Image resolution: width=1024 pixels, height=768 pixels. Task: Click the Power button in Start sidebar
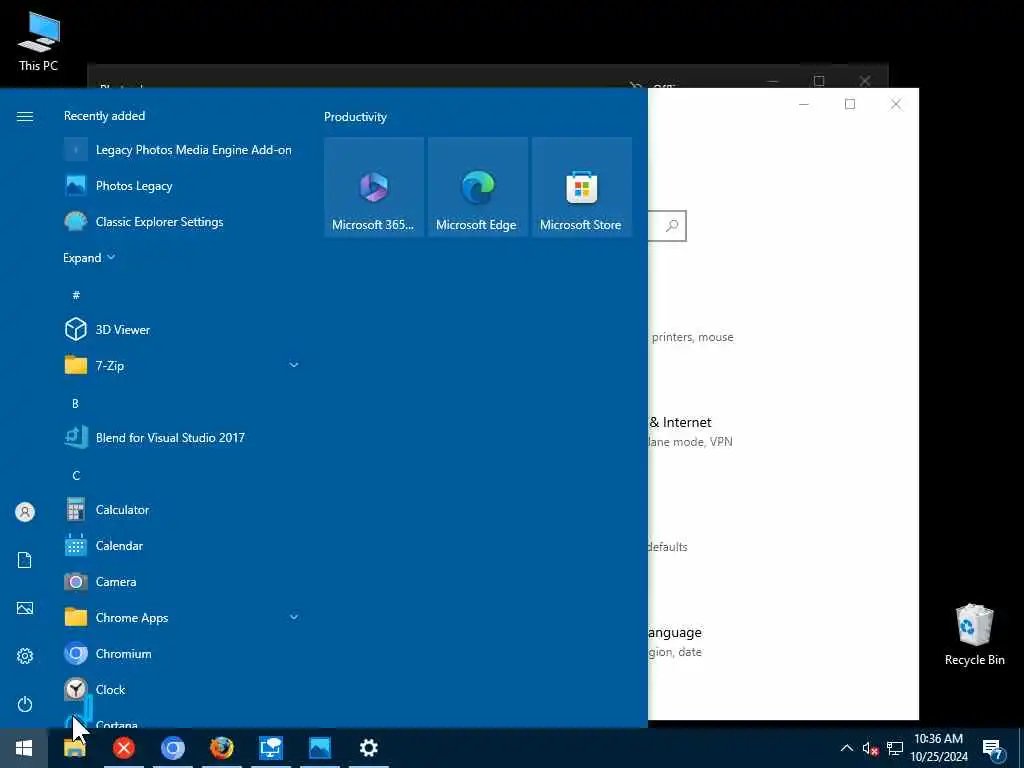25,705
